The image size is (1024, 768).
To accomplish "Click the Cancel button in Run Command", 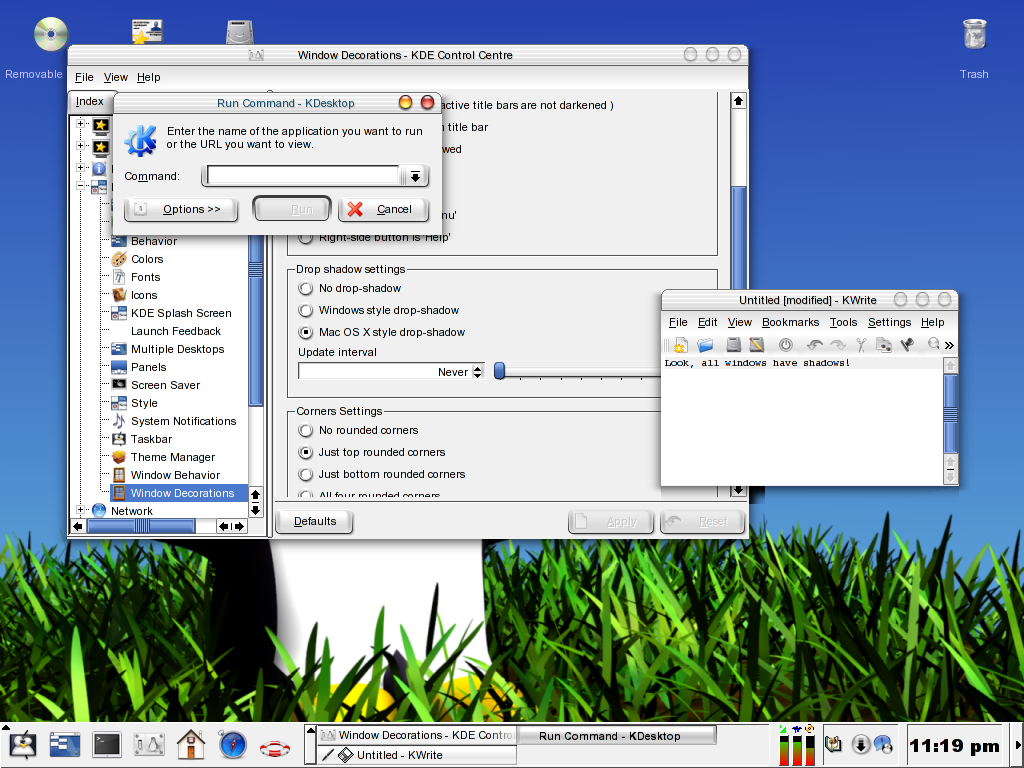I will pos(383,209).
